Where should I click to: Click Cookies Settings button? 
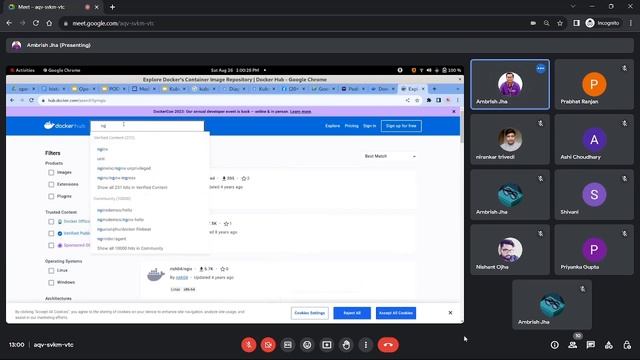pos(310,313)
